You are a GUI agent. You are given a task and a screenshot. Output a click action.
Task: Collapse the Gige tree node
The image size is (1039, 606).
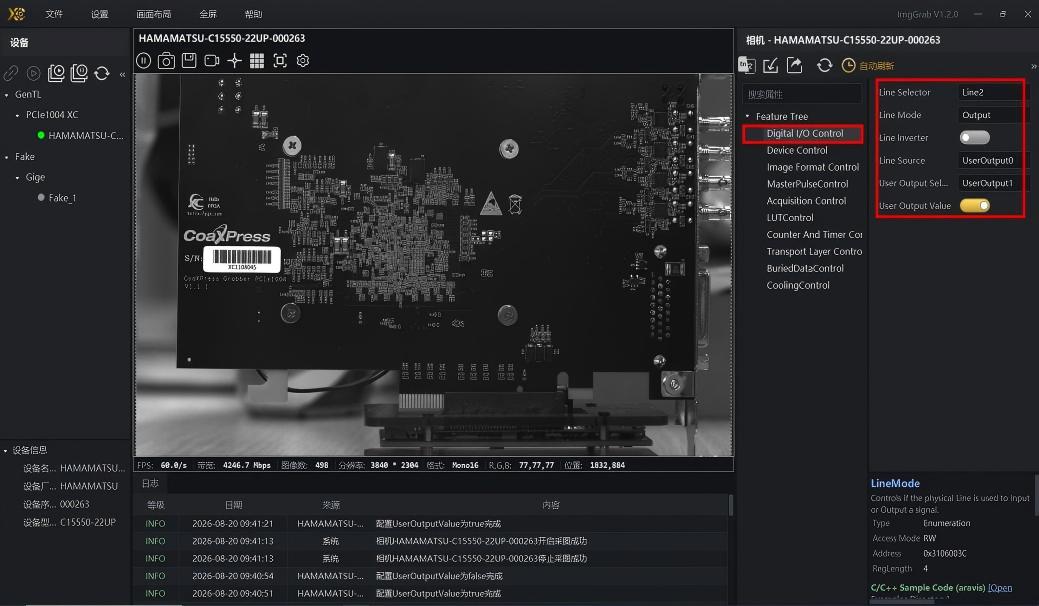tap(17, 177)
